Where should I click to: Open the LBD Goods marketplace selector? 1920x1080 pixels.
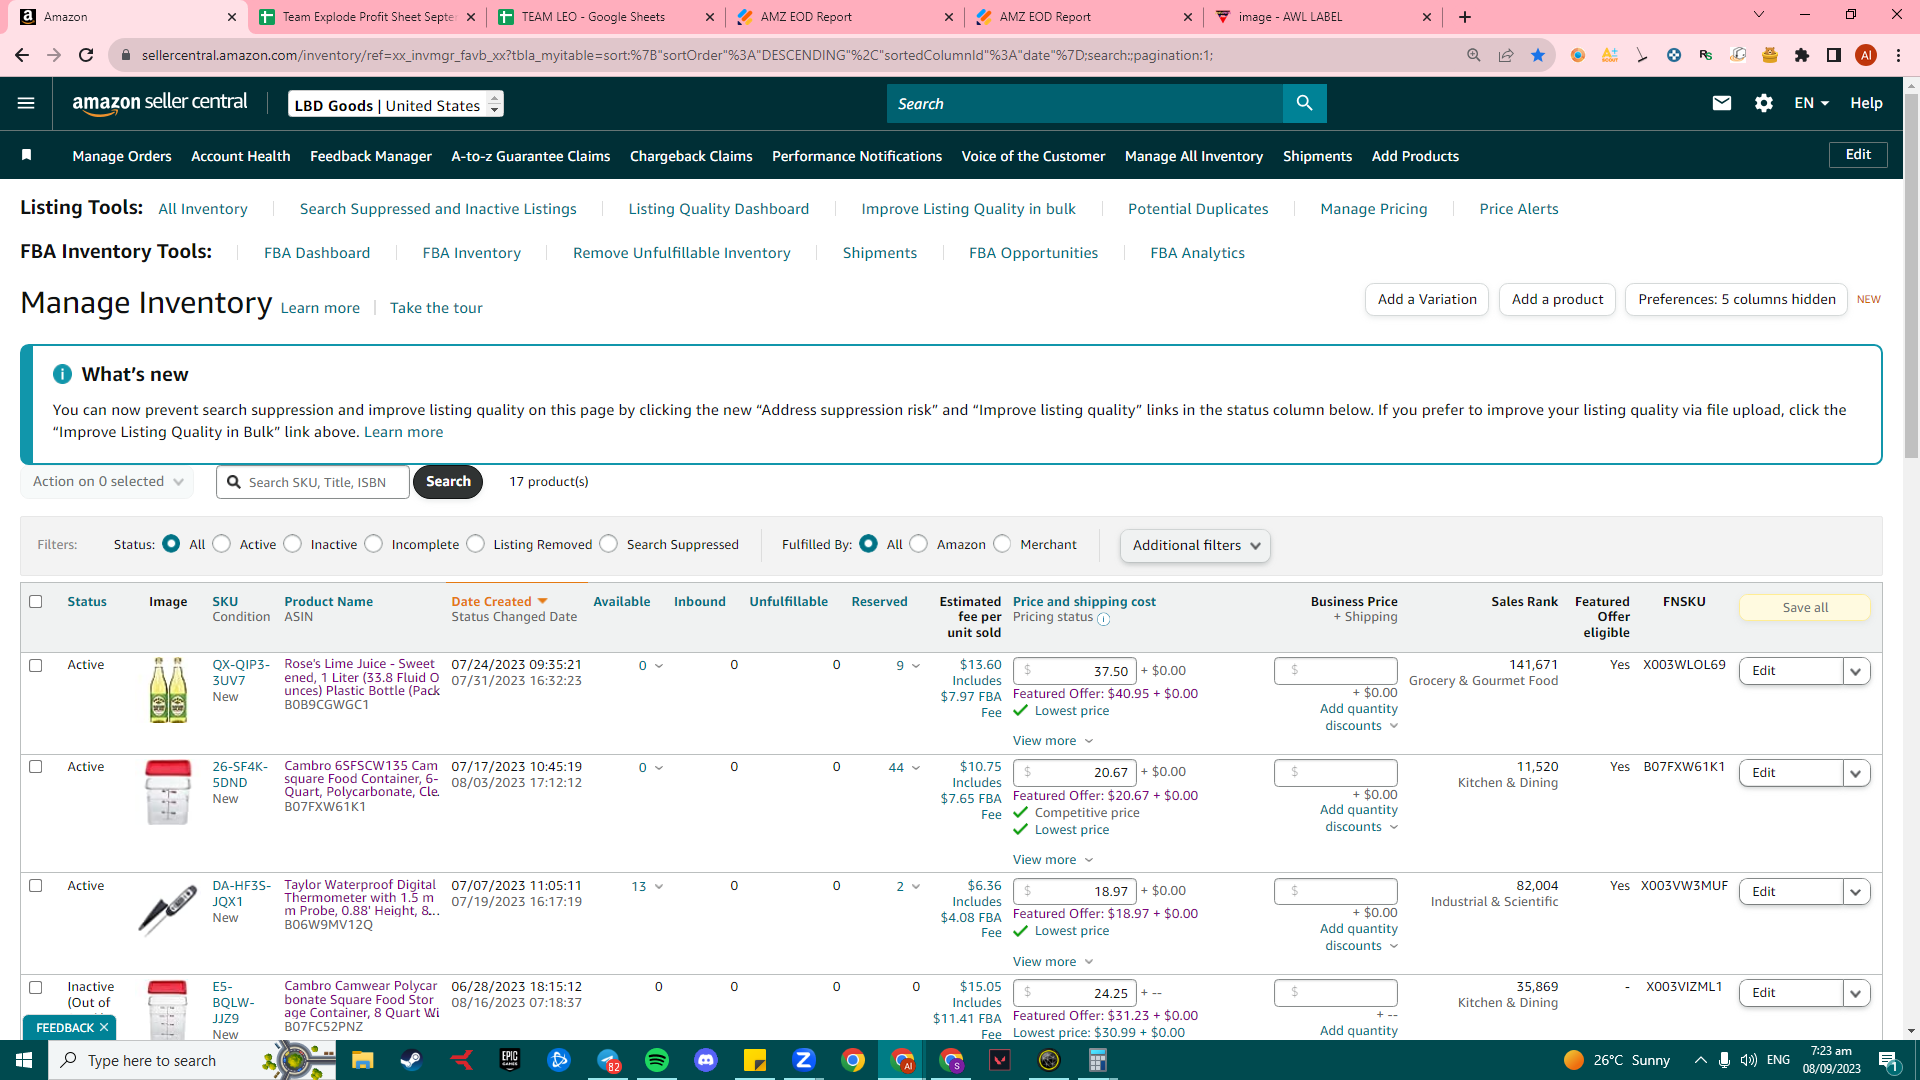[396, 104]
